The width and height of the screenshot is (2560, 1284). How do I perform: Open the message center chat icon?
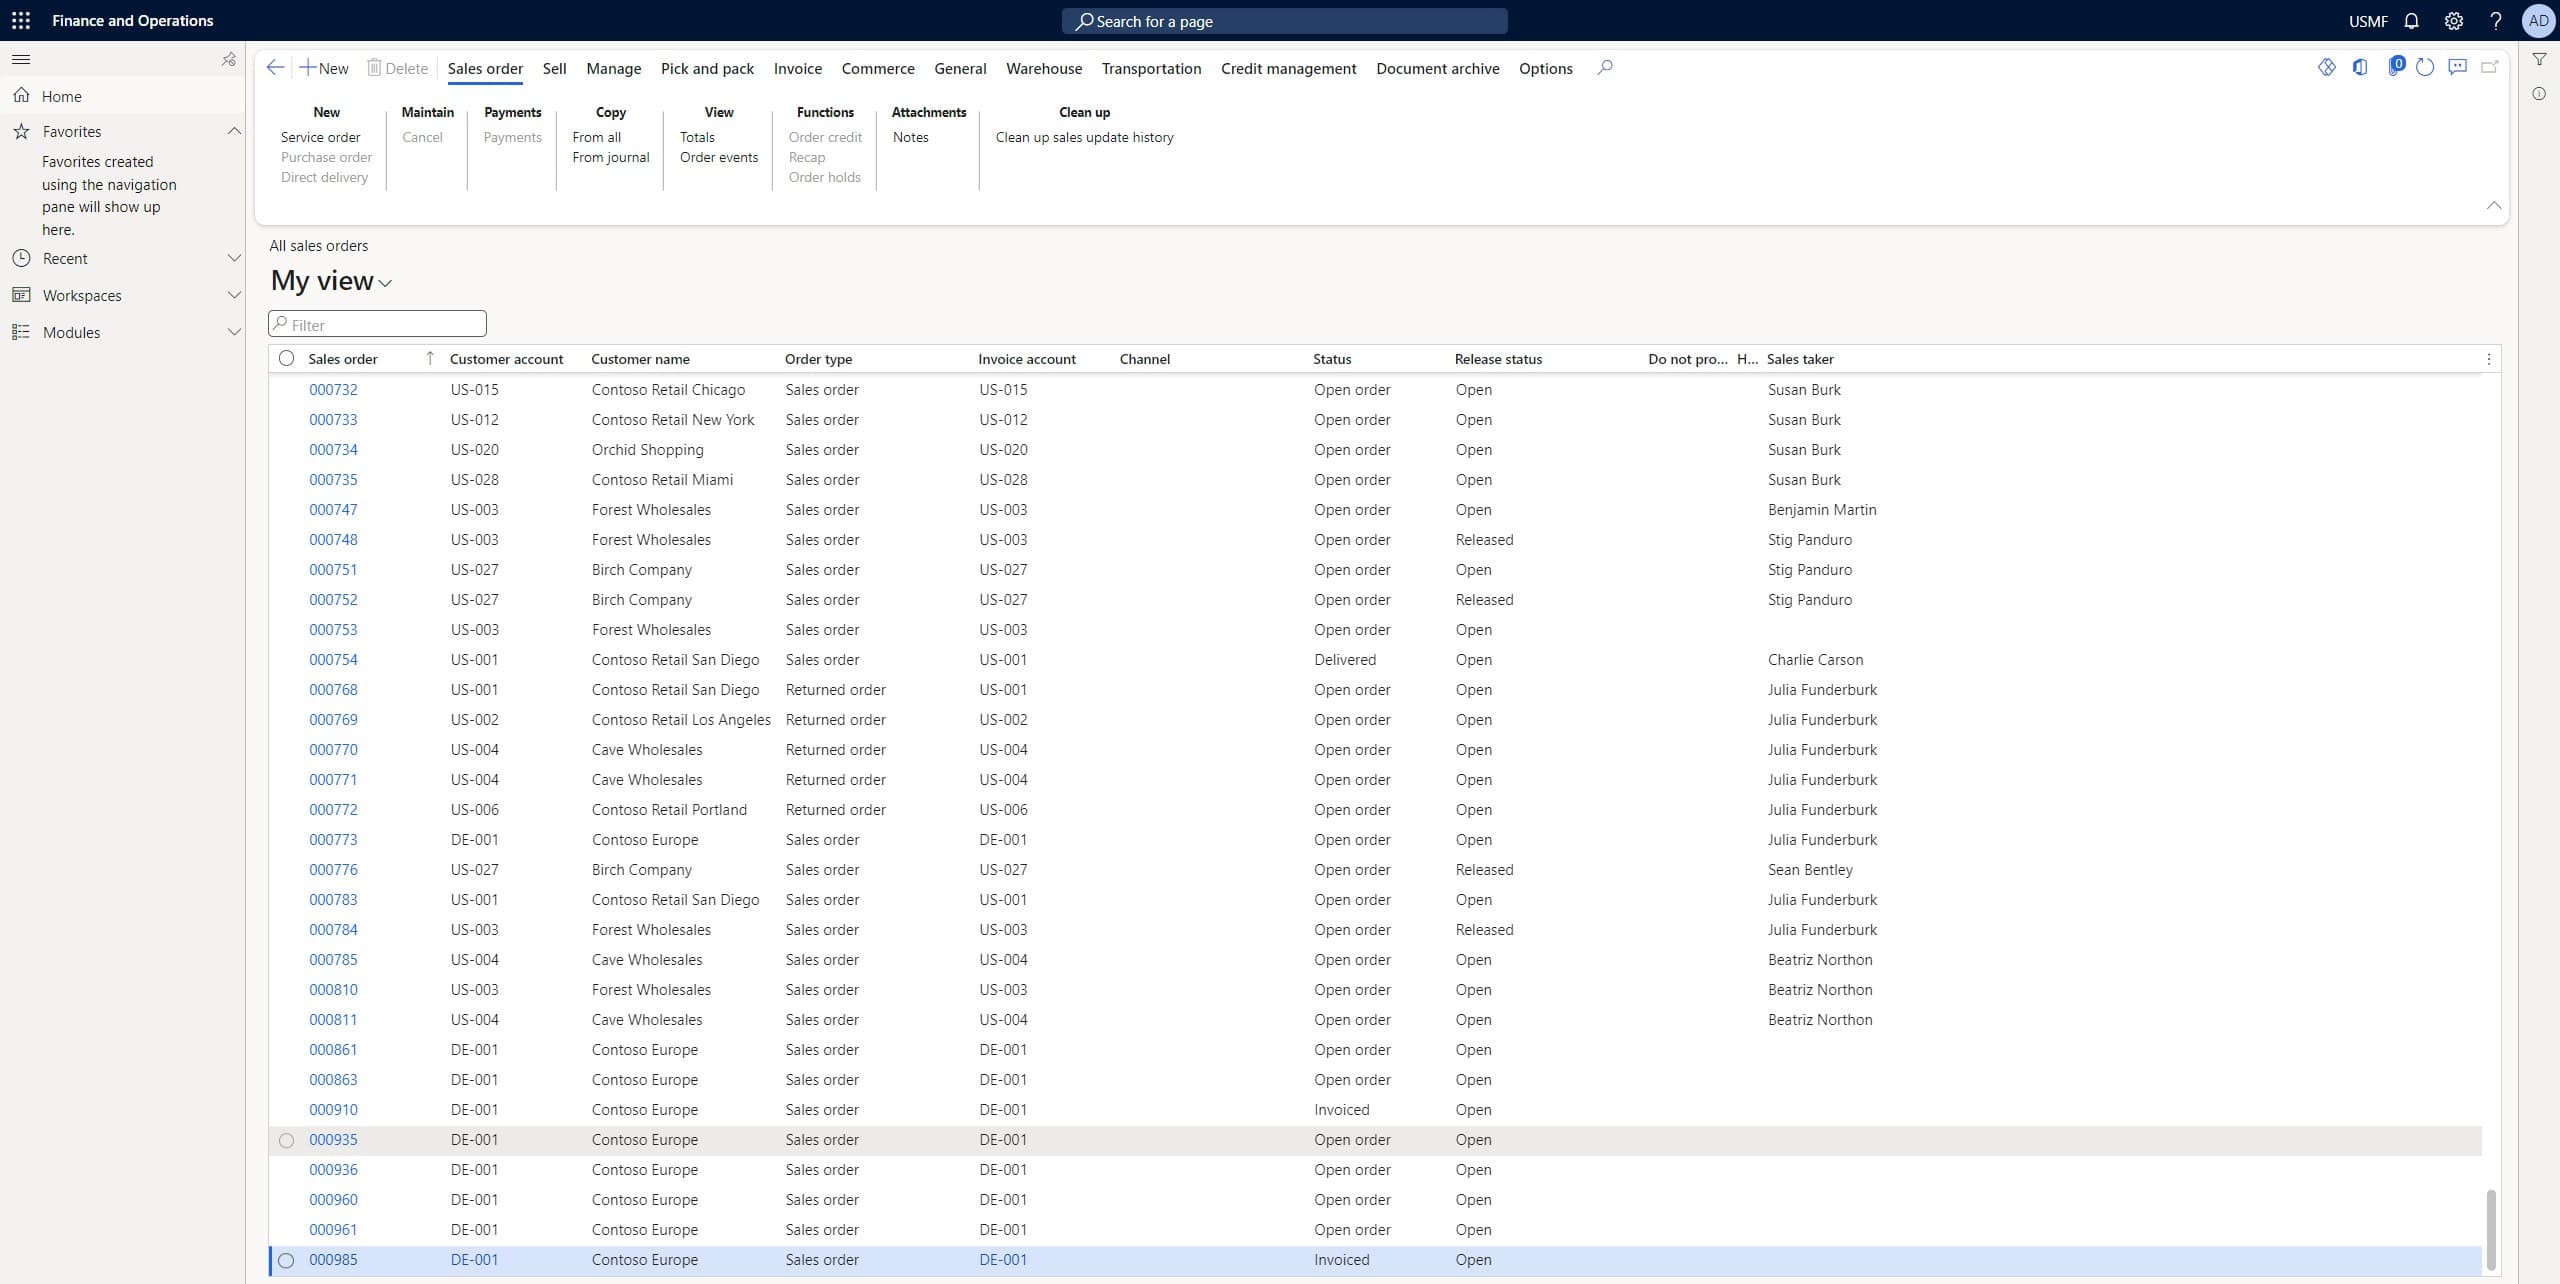[2457, 67]
